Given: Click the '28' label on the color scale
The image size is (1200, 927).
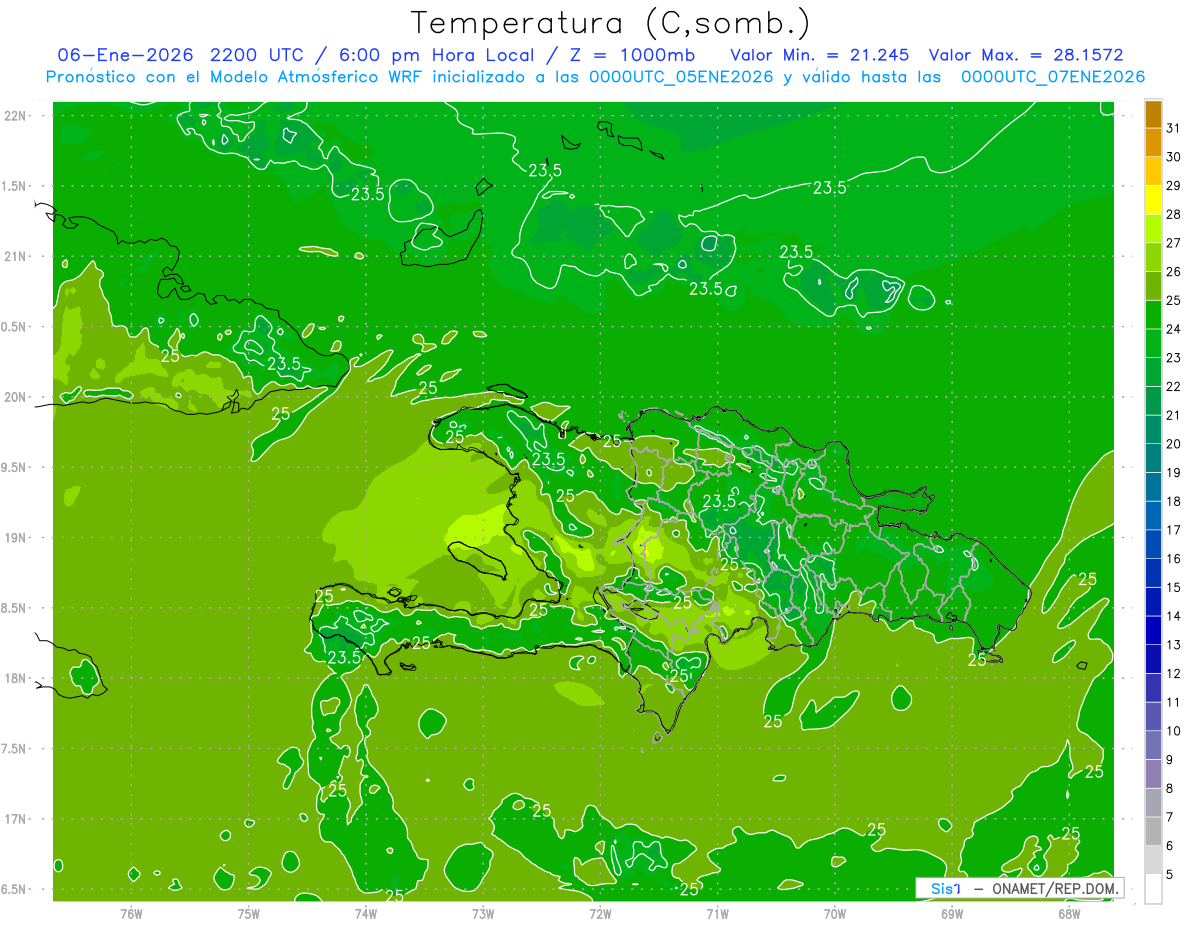Looking at the screenshot, I should (x=1174, y=214).
